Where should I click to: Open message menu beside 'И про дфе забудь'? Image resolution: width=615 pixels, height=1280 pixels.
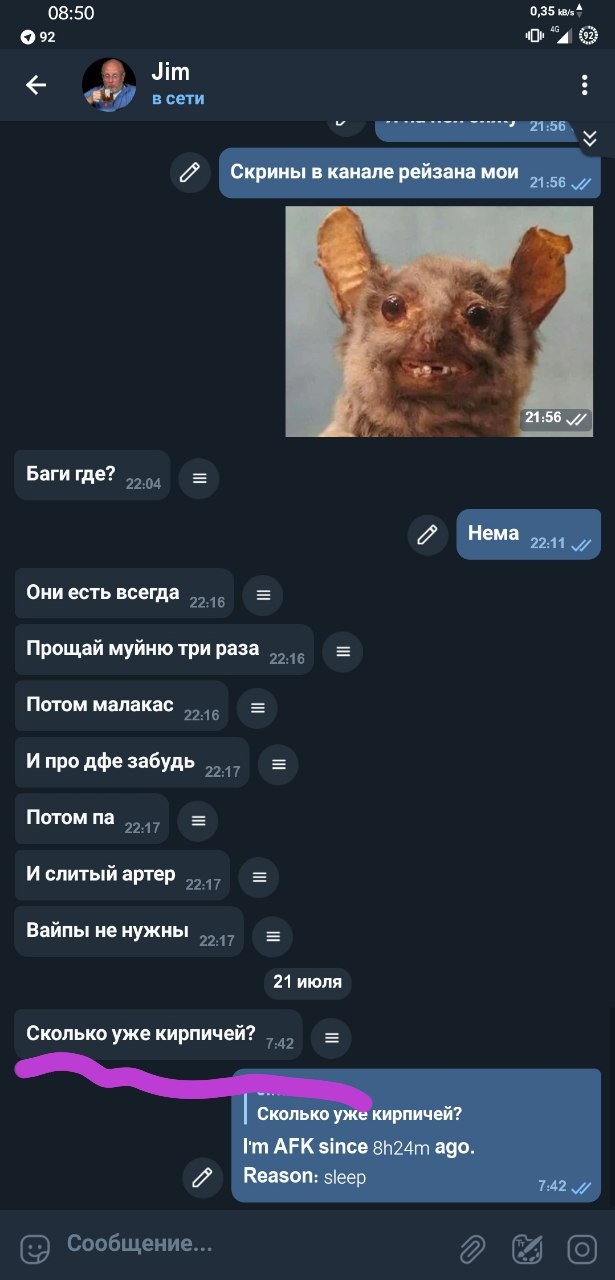[278, 764]
